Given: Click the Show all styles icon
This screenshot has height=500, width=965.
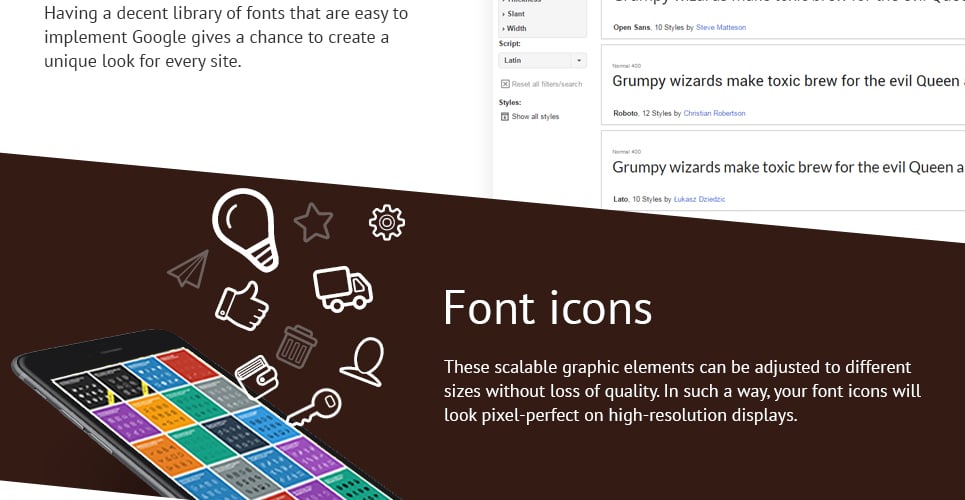Looking at the screenshot, I should (x=505, y=116).
